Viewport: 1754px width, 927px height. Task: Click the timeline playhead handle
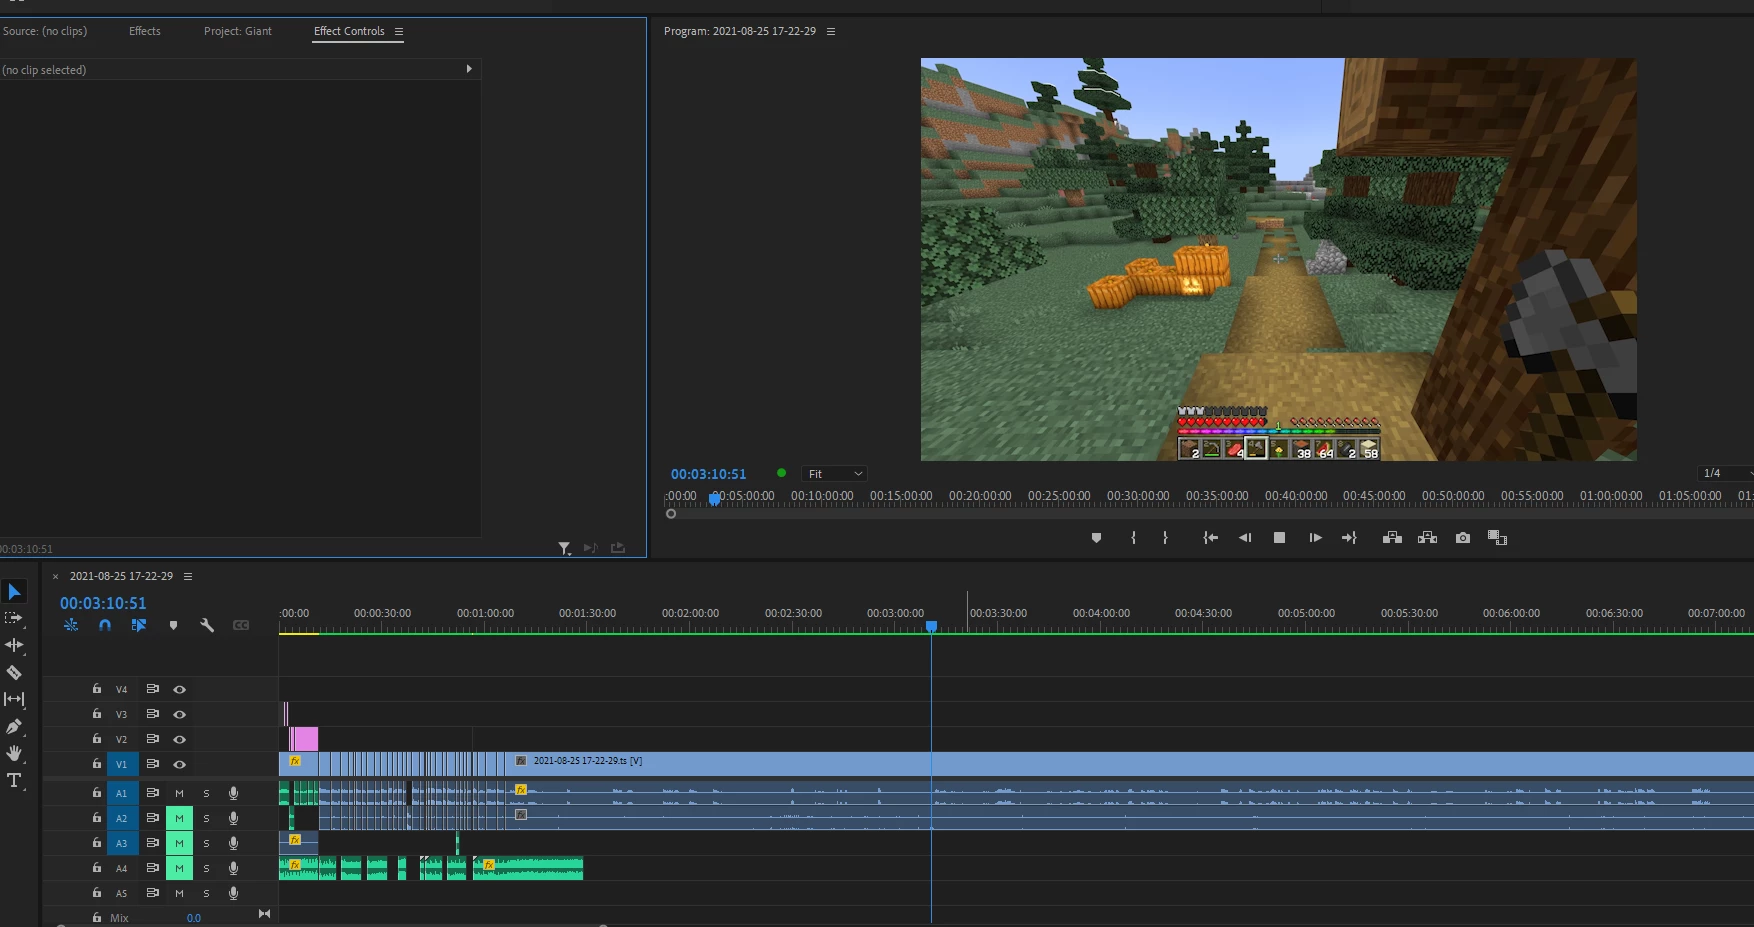pos(931,626)
